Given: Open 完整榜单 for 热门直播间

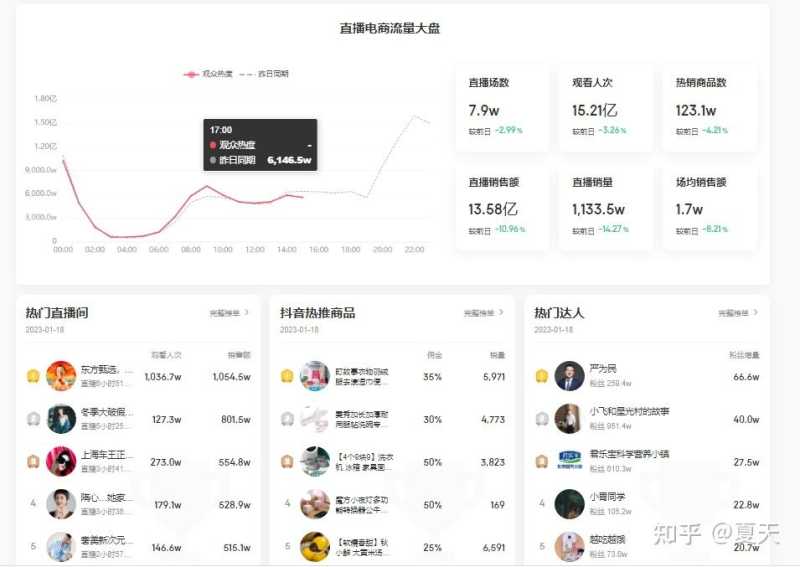Looking at the screenshot, I should pos(229,313).
